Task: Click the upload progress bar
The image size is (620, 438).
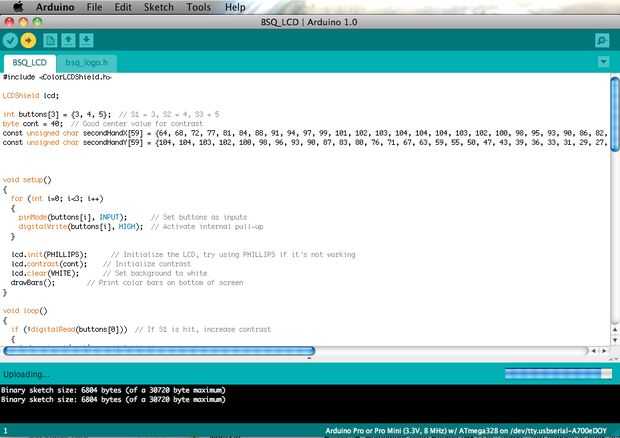Action: click(x=558, y=374)
